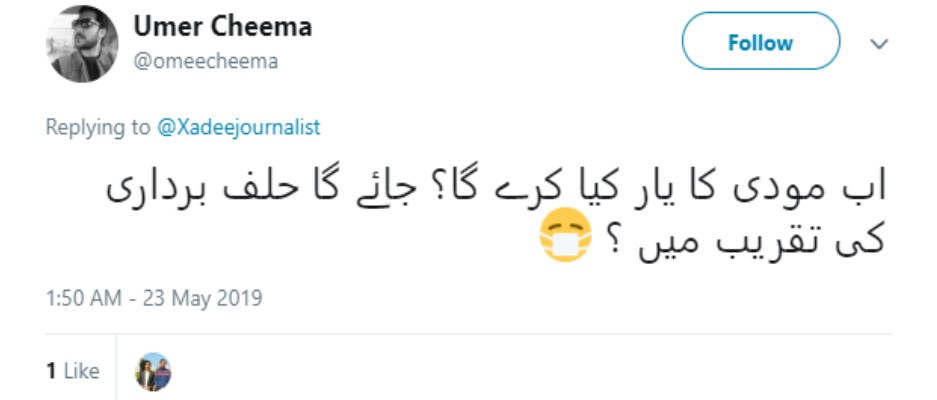Show the 1 Like list
This screenshot has height=400, width=937.
[x=73, y=371]
